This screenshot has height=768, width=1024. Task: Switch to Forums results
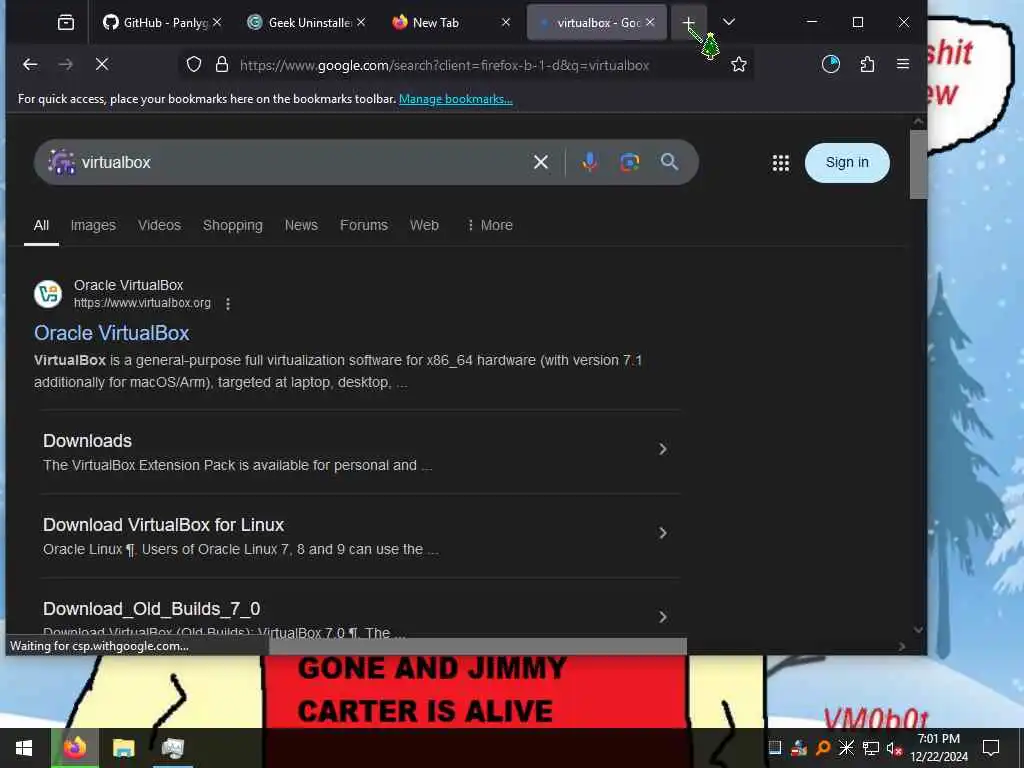364,225
